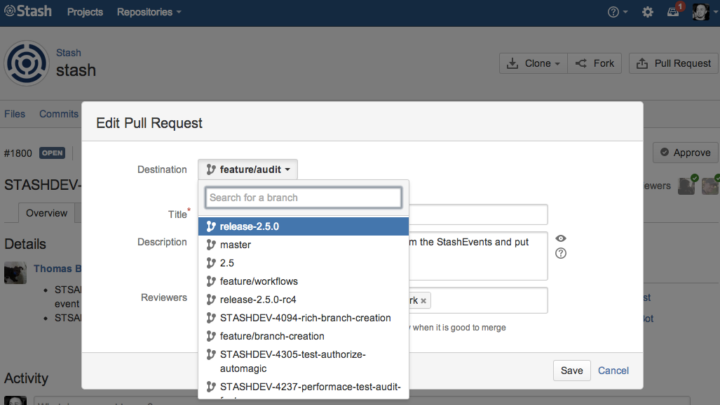Select branch 2.5
Screen dimensions: 720x405
tap(304, 263)
